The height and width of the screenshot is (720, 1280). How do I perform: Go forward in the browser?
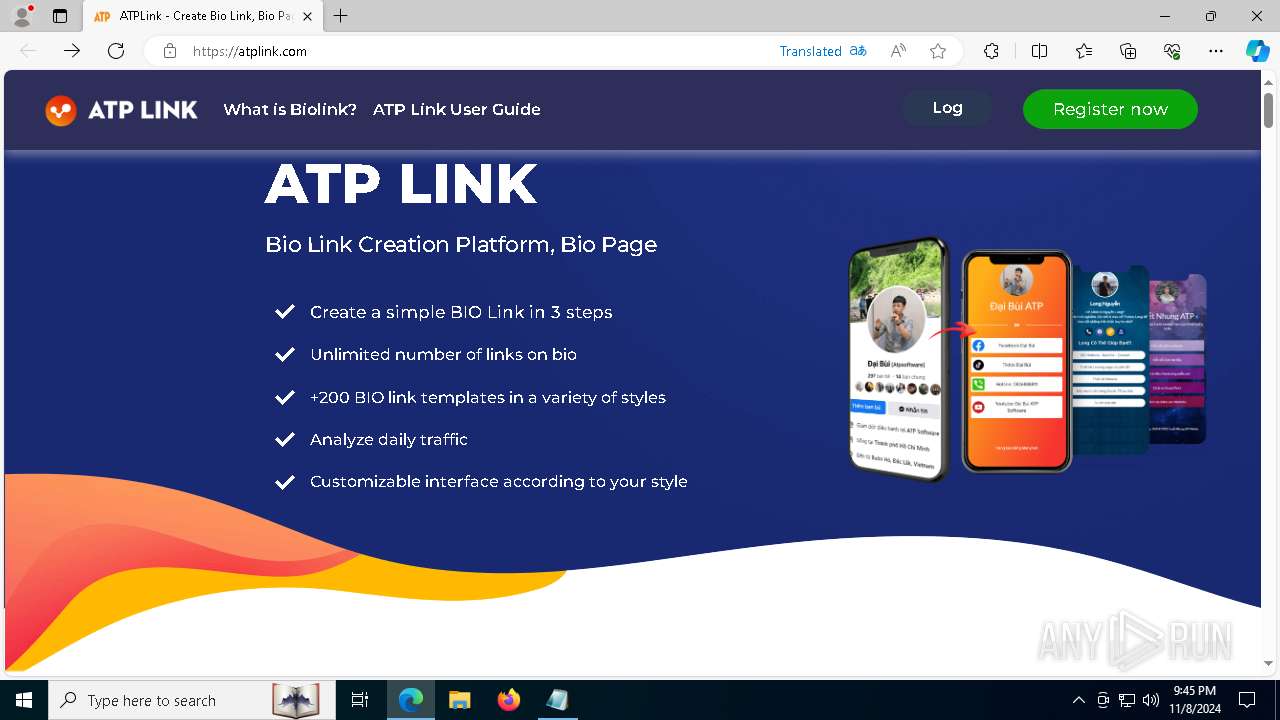coord(72,51)
